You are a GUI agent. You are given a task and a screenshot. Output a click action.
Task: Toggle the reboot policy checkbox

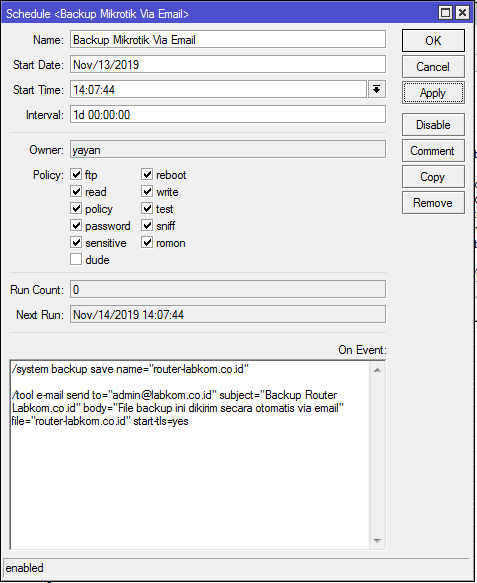coord(147,174)
